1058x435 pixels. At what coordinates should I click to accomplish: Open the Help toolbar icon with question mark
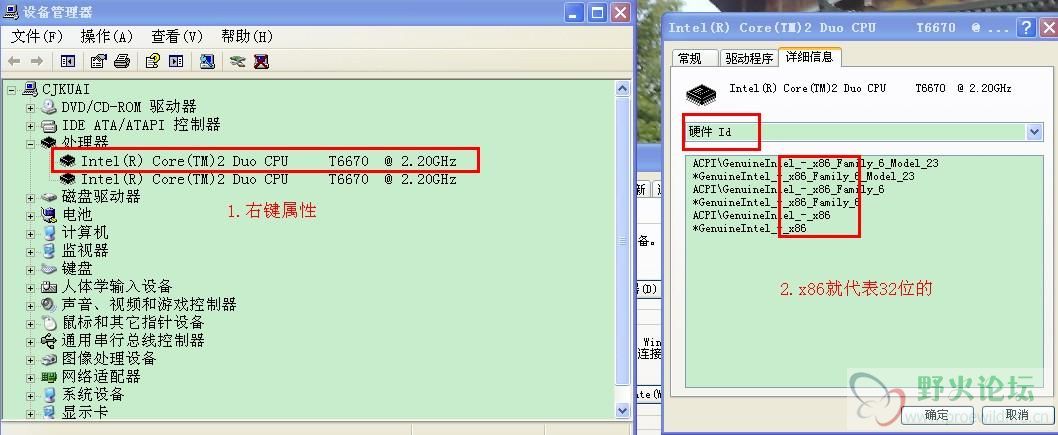[152, 61]
